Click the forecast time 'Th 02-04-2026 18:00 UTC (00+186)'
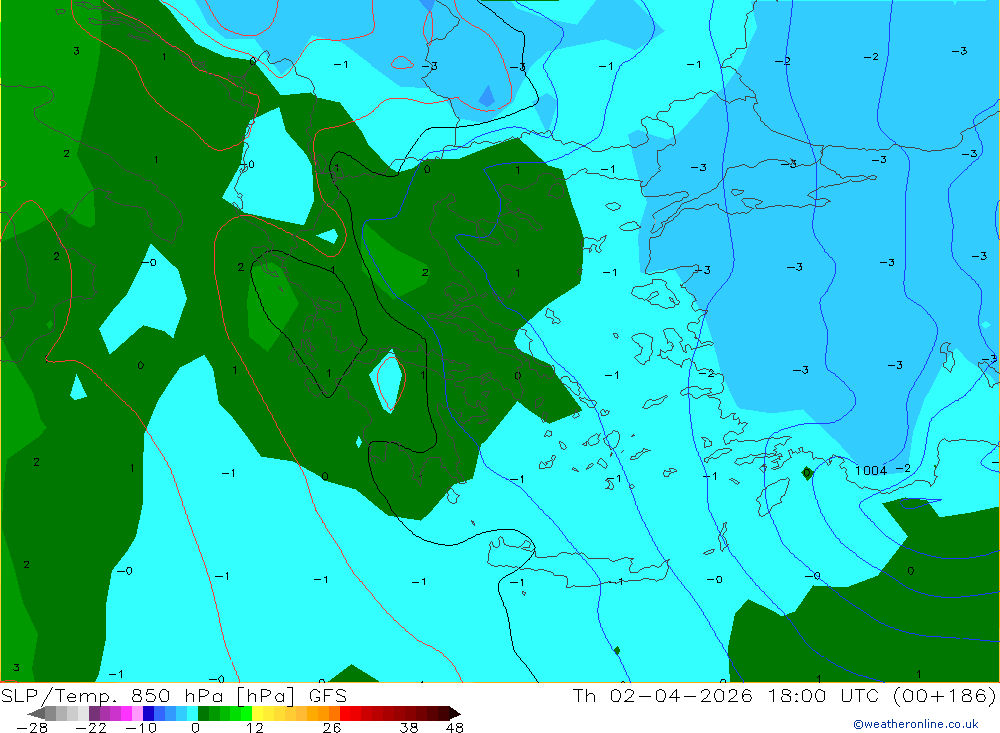Image resolution: width=1000 pixels, height=733 pixels. 784,695
